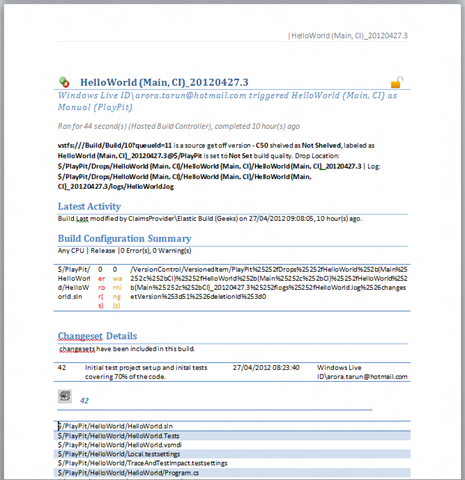Select the Local.testsettings file row
The height and width of the screenshot is (480, 465).
pos(232,454)
